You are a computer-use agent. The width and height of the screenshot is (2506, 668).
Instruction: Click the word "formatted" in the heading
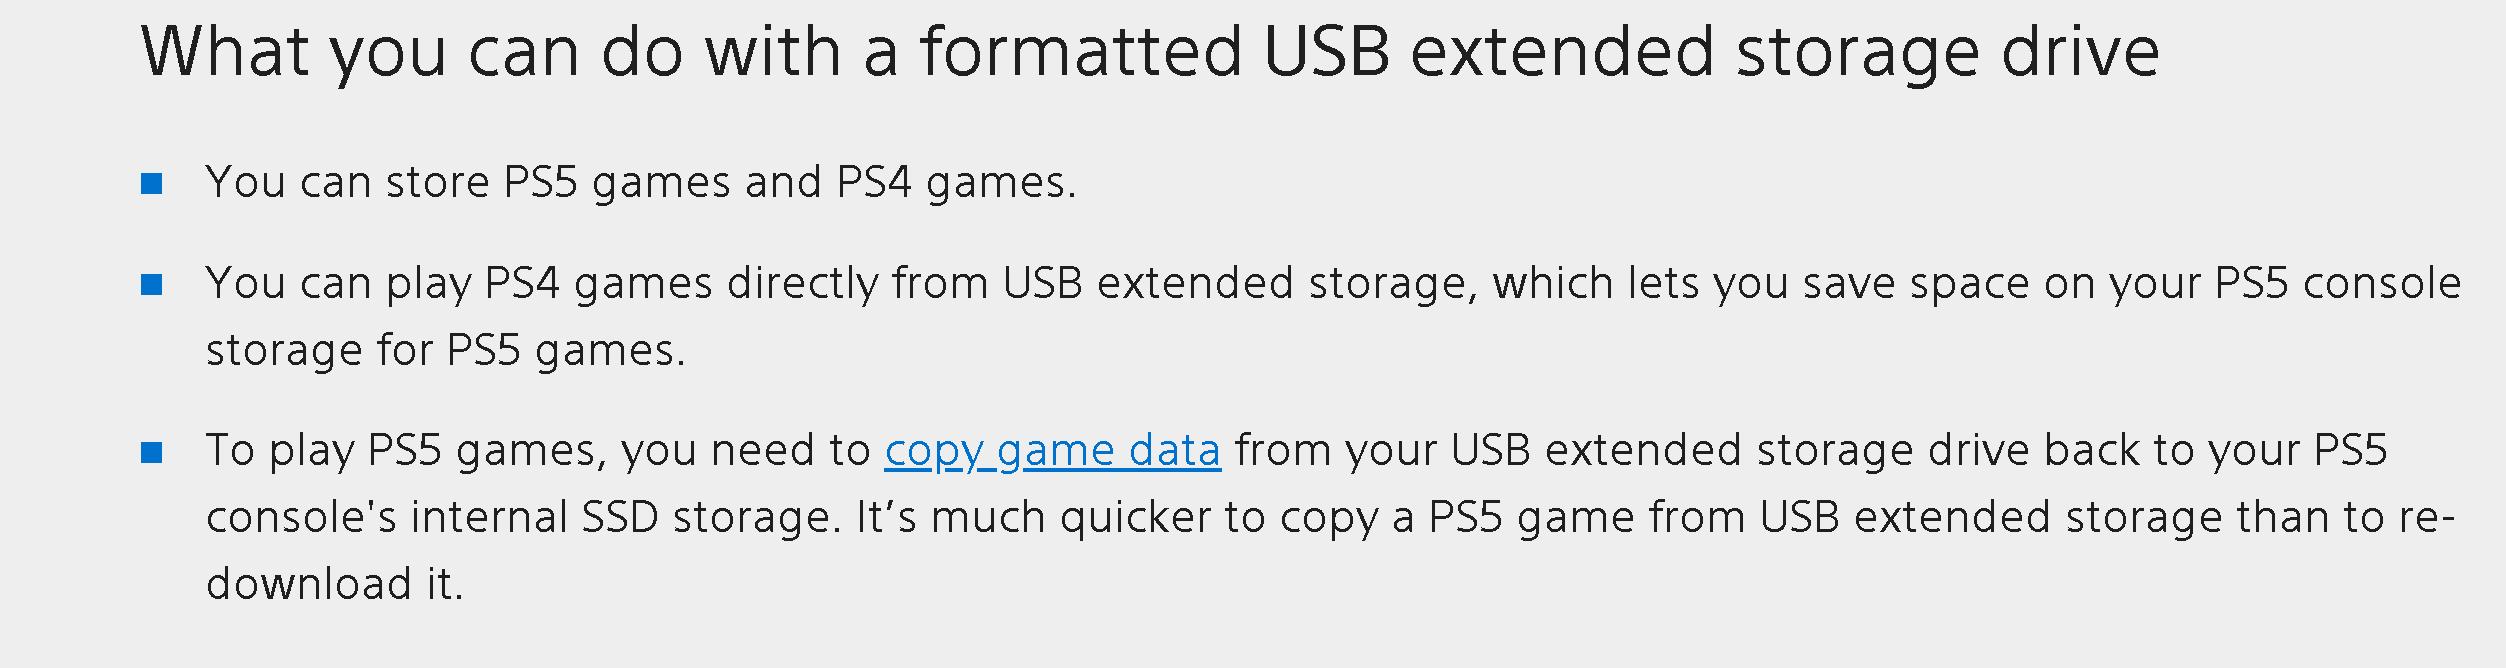point(1080,52)
